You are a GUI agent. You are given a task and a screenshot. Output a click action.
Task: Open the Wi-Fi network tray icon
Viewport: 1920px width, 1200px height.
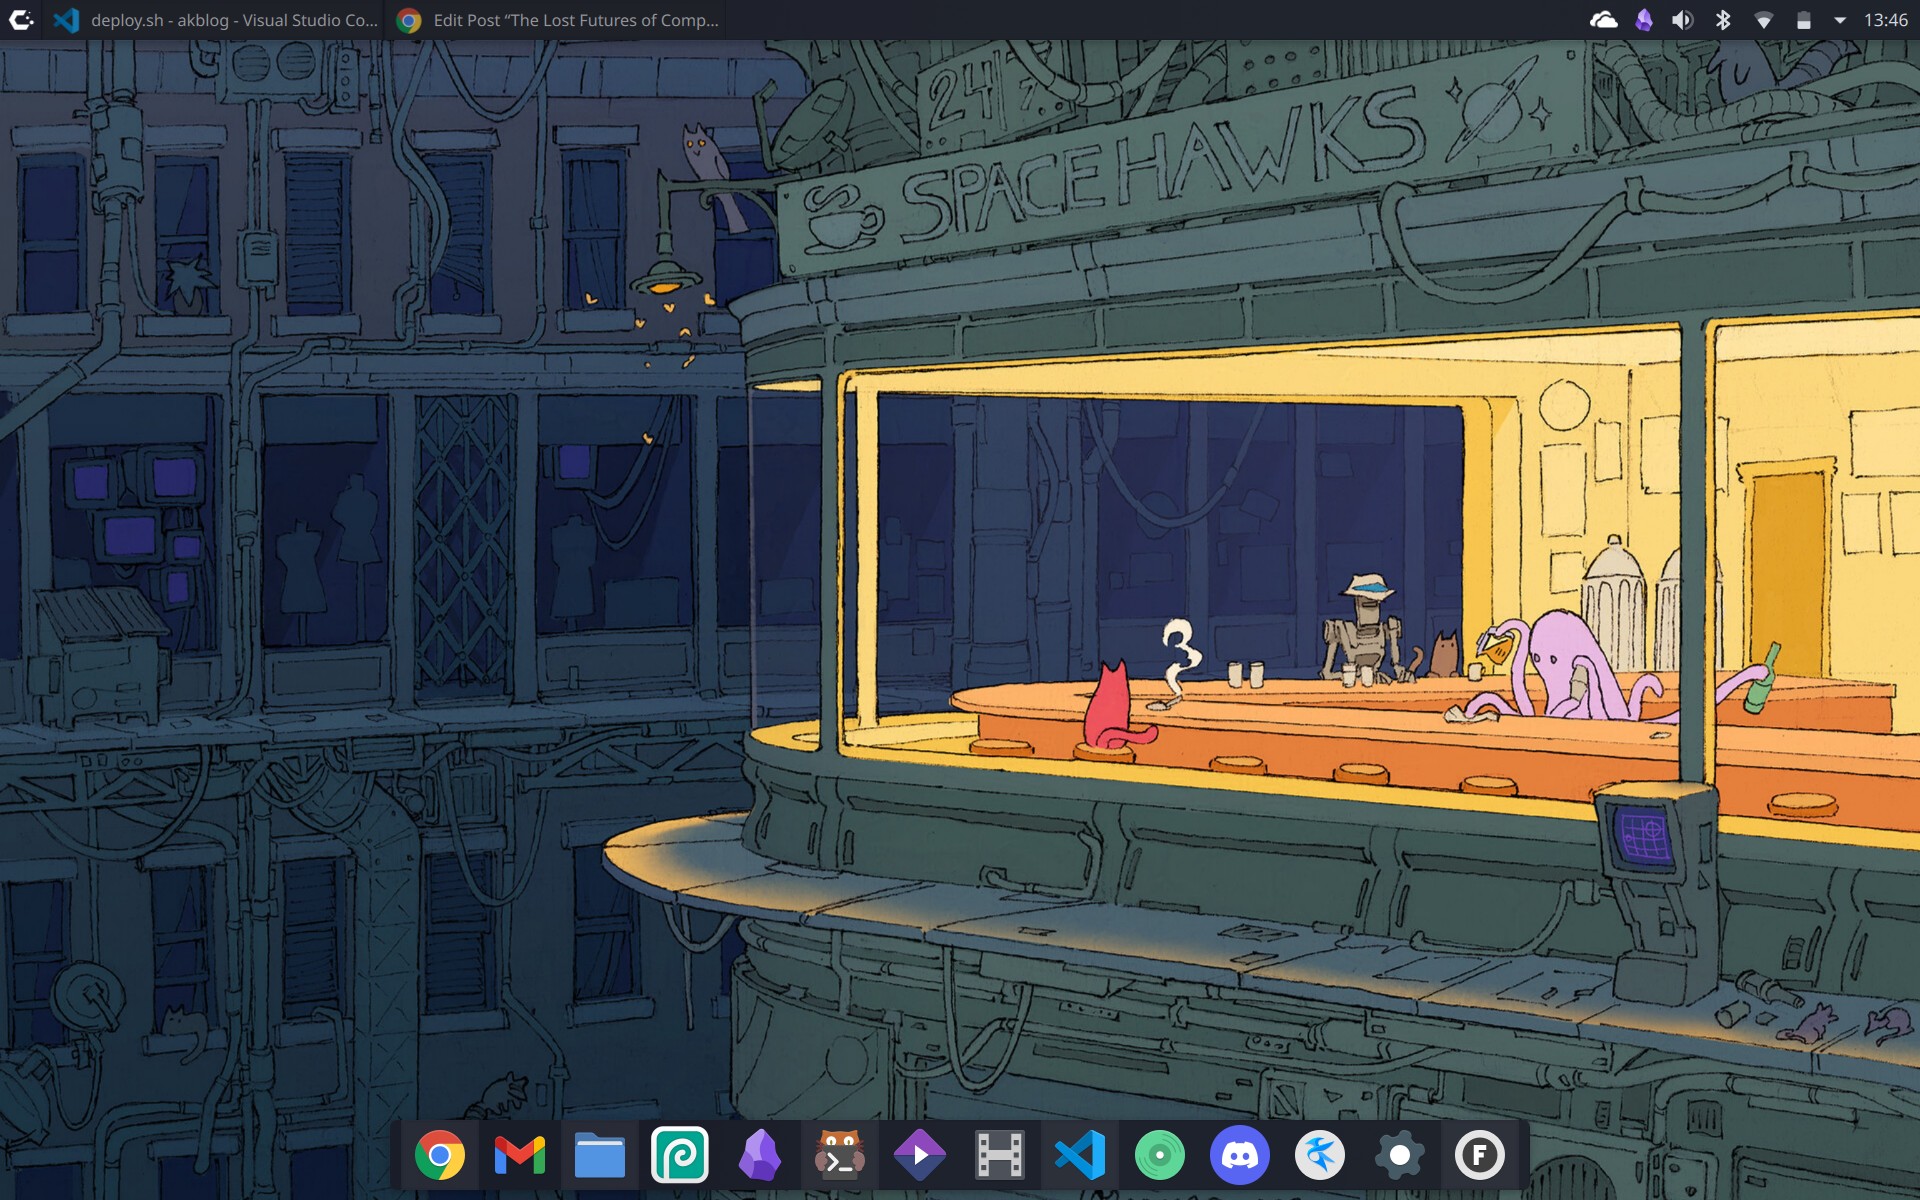[1763, 20]
